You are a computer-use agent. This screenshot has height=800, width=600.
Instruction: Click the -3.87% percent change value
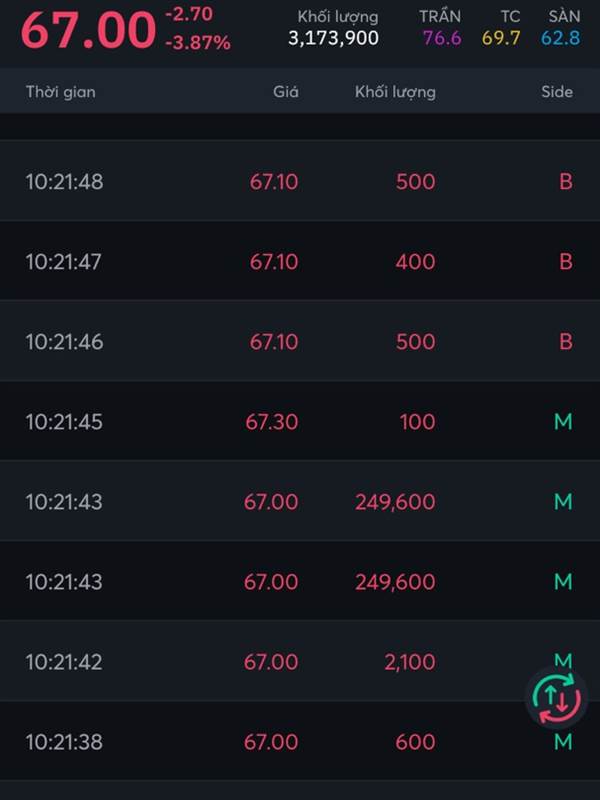tap(197, 43)
